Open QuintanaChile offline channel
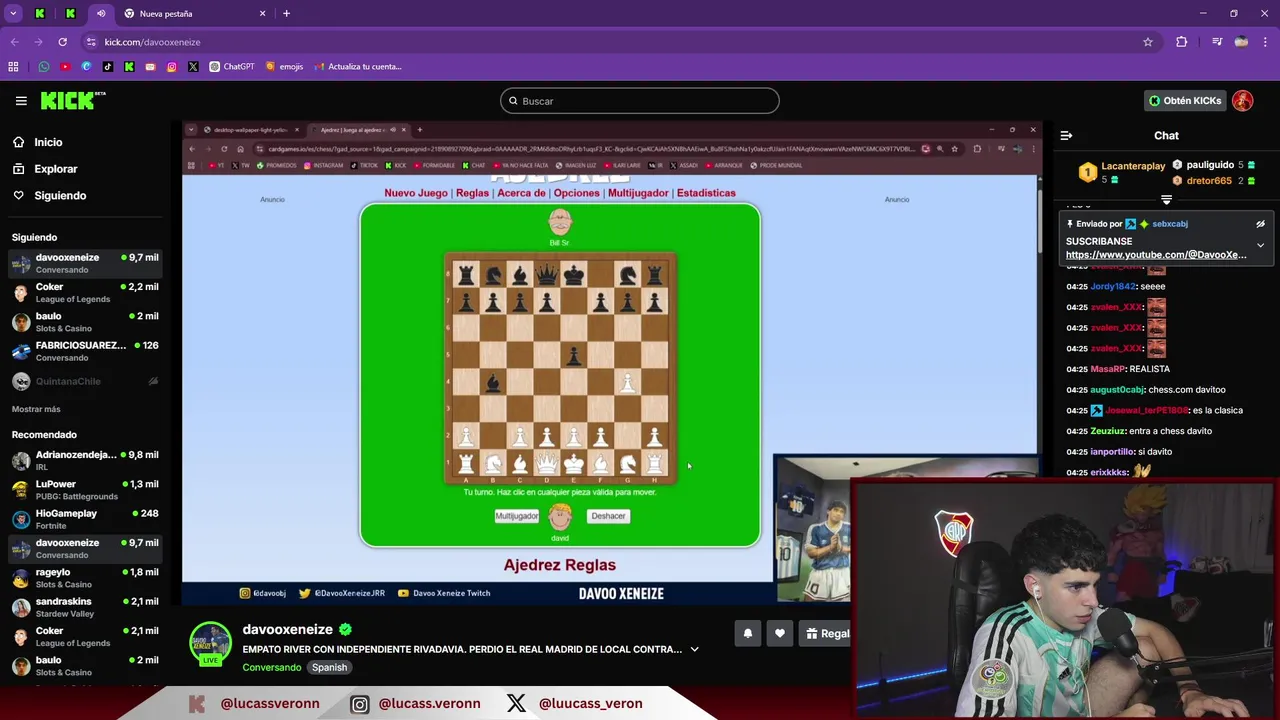Image resolution: width=1280 pixels, height=720 pixels. [x=85, y=381]
